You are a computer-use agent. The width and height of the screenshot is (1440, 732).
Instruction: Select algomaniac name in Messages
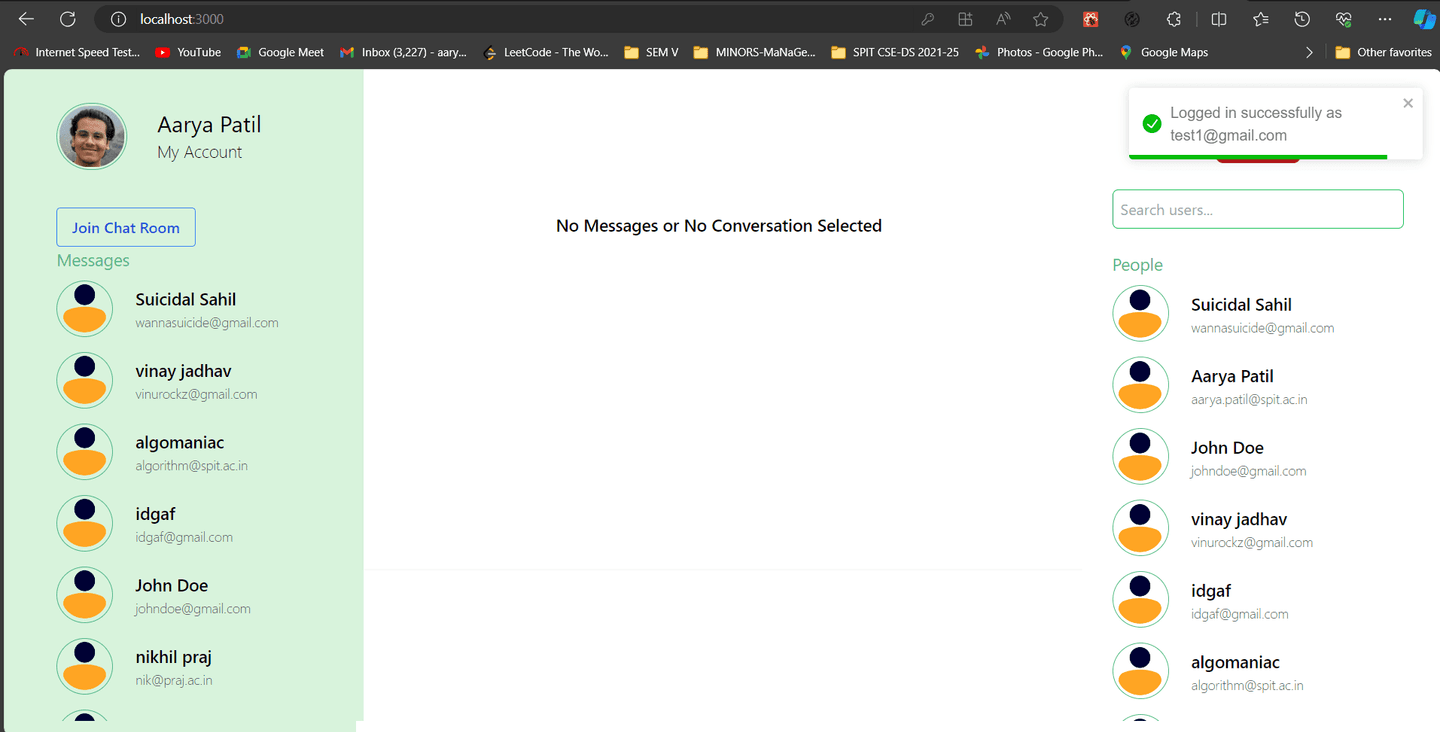pyautogui.click(x=180, y=443)
